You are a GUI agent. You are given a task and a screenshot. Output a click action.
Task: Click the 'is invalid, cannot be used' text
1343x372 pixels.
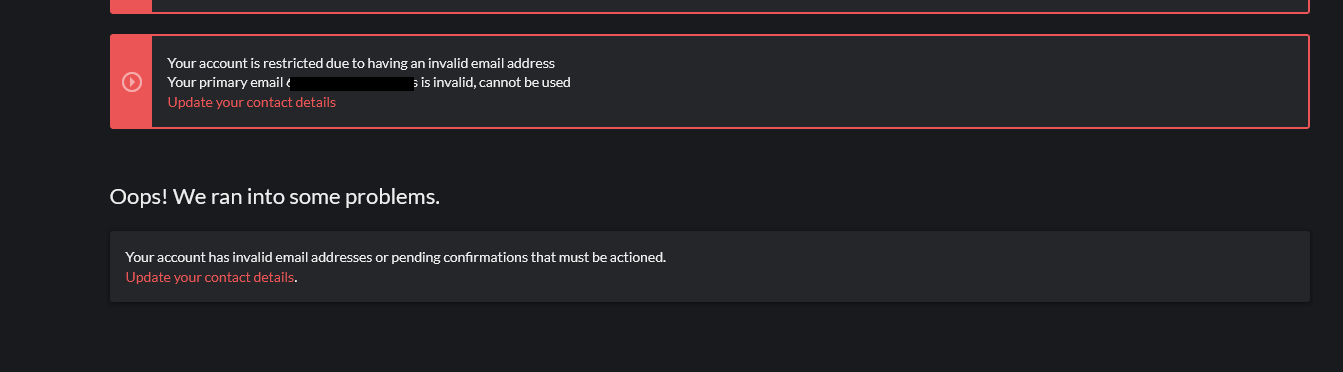click(495, 82)
